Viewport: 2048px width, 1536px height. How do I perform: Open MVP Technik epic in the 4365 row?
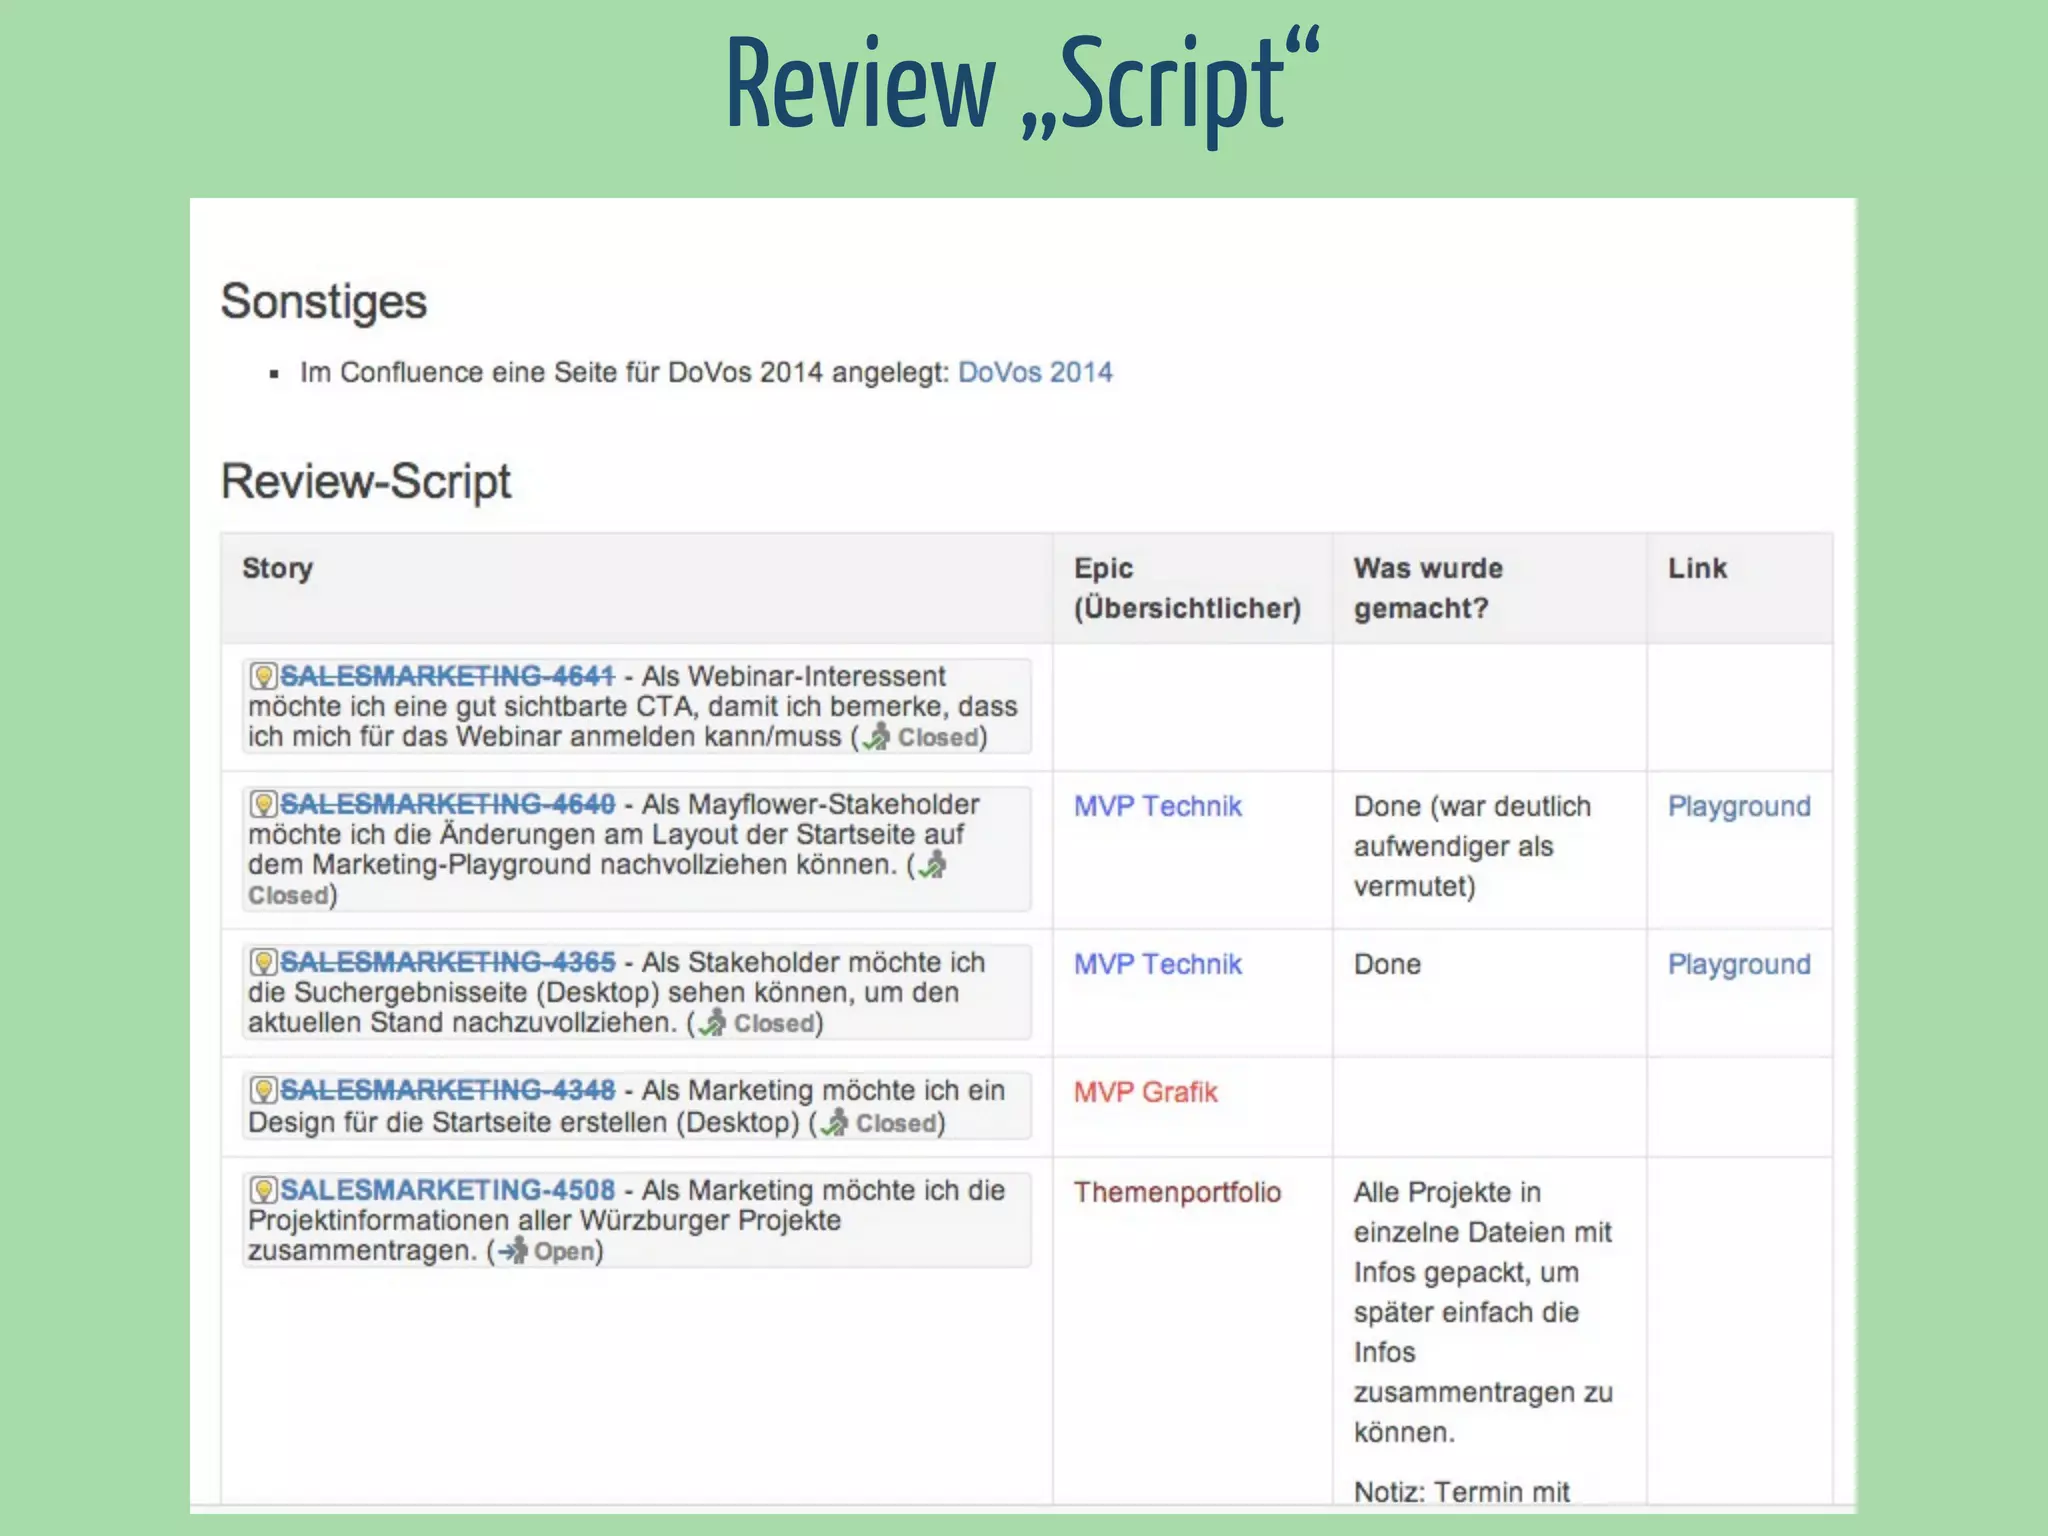(x=1157, y=964)
